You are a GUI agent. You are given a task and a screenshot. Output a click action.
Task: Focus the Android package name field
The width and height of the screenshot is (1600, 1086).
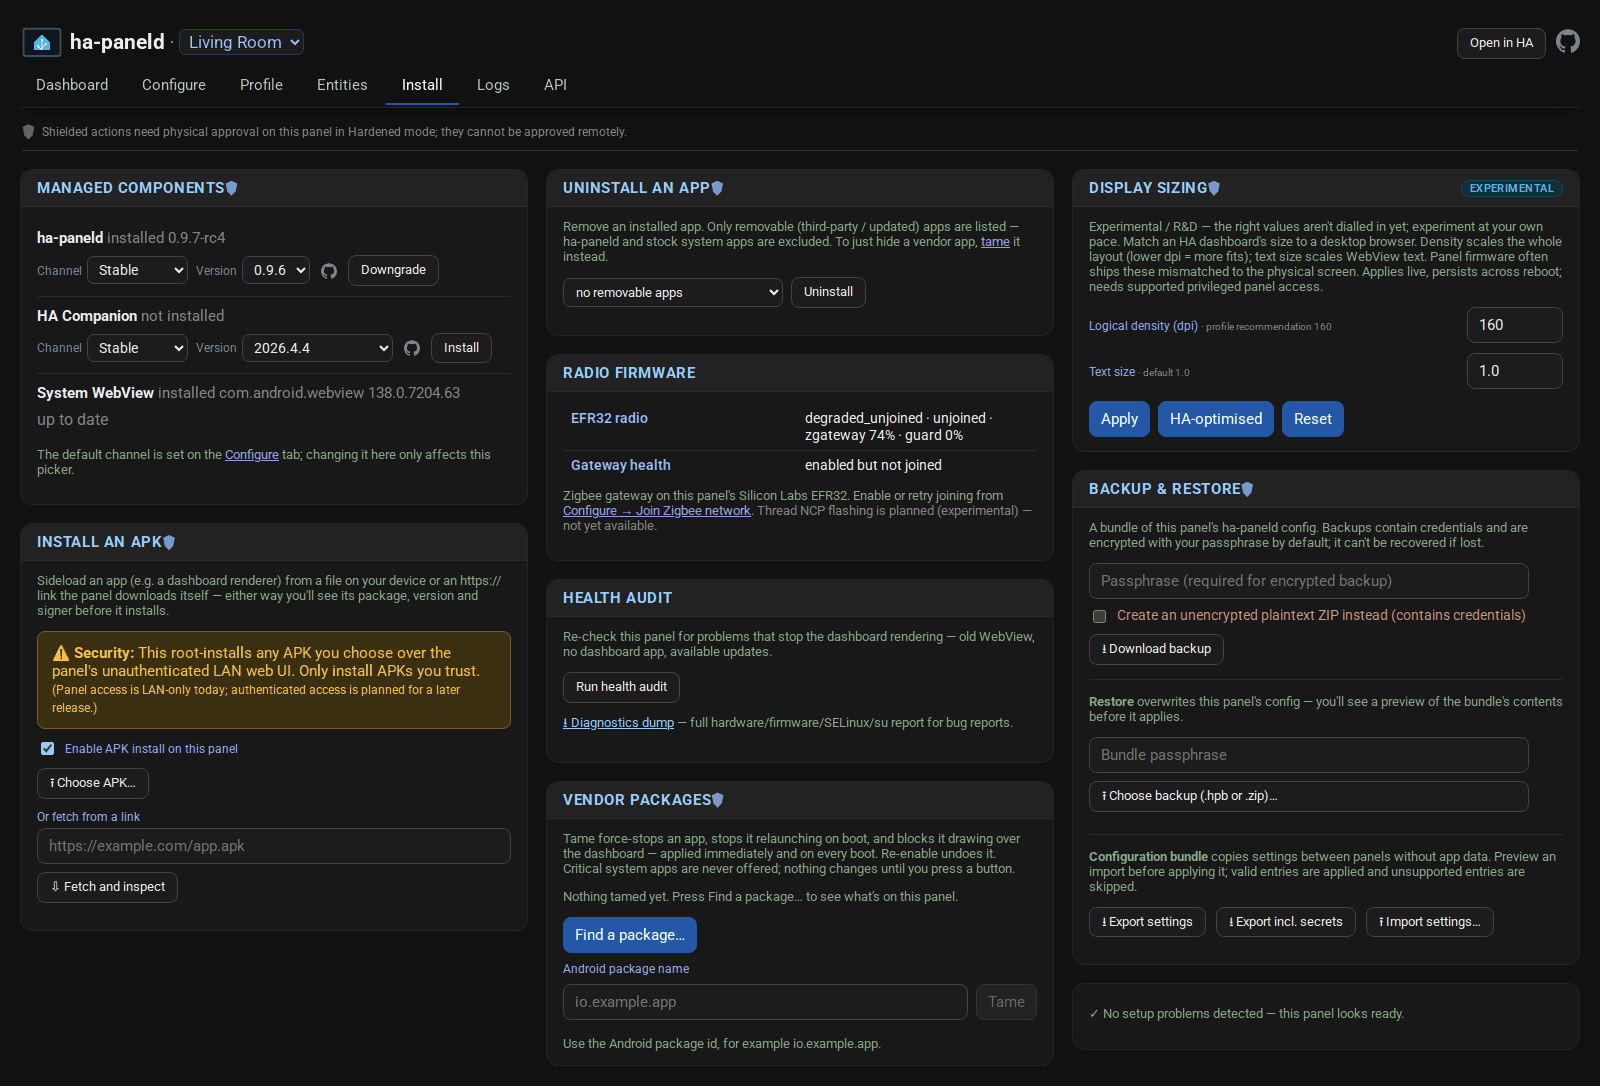pos(765,1002)
